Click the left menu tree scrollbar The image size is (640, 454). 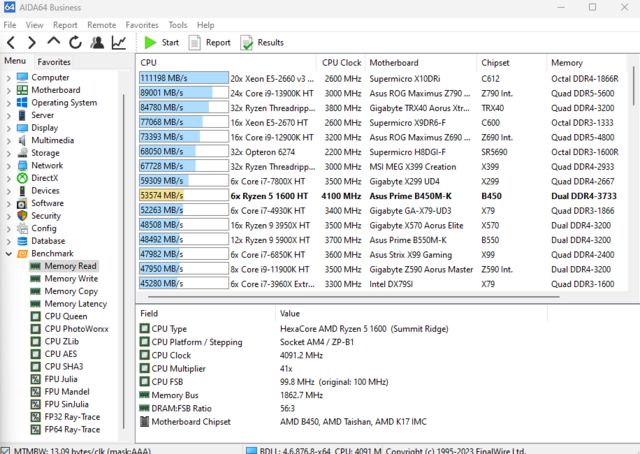[124, 261]
